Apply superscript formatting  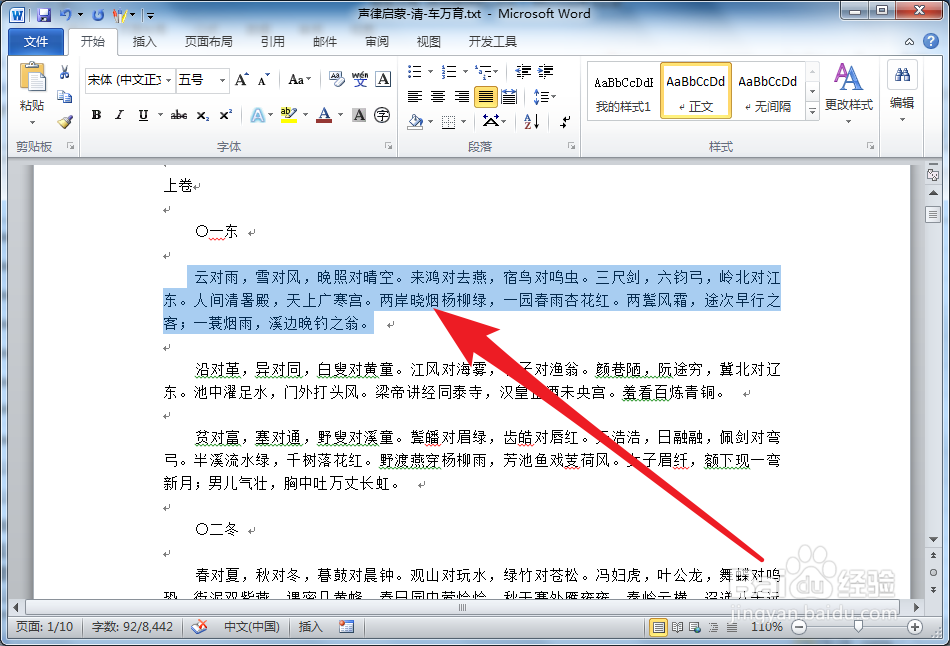pyautogui.click(x=225, y=114)
